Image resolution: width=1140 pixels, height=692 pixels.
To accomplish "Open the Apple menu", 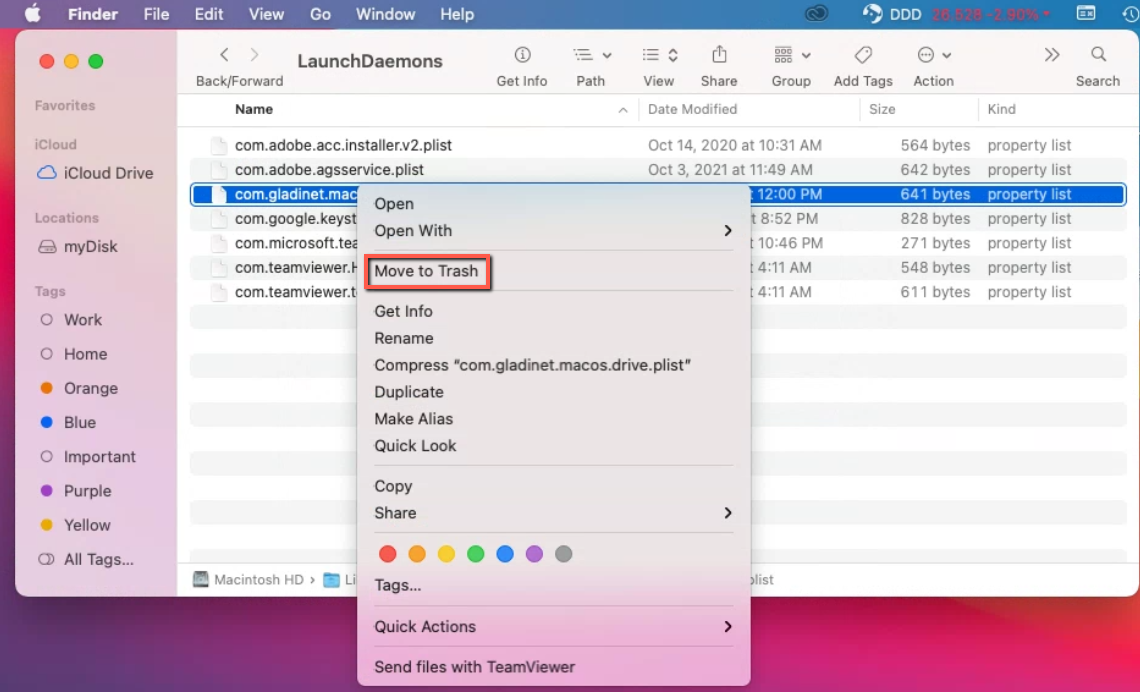I will 33,14.
